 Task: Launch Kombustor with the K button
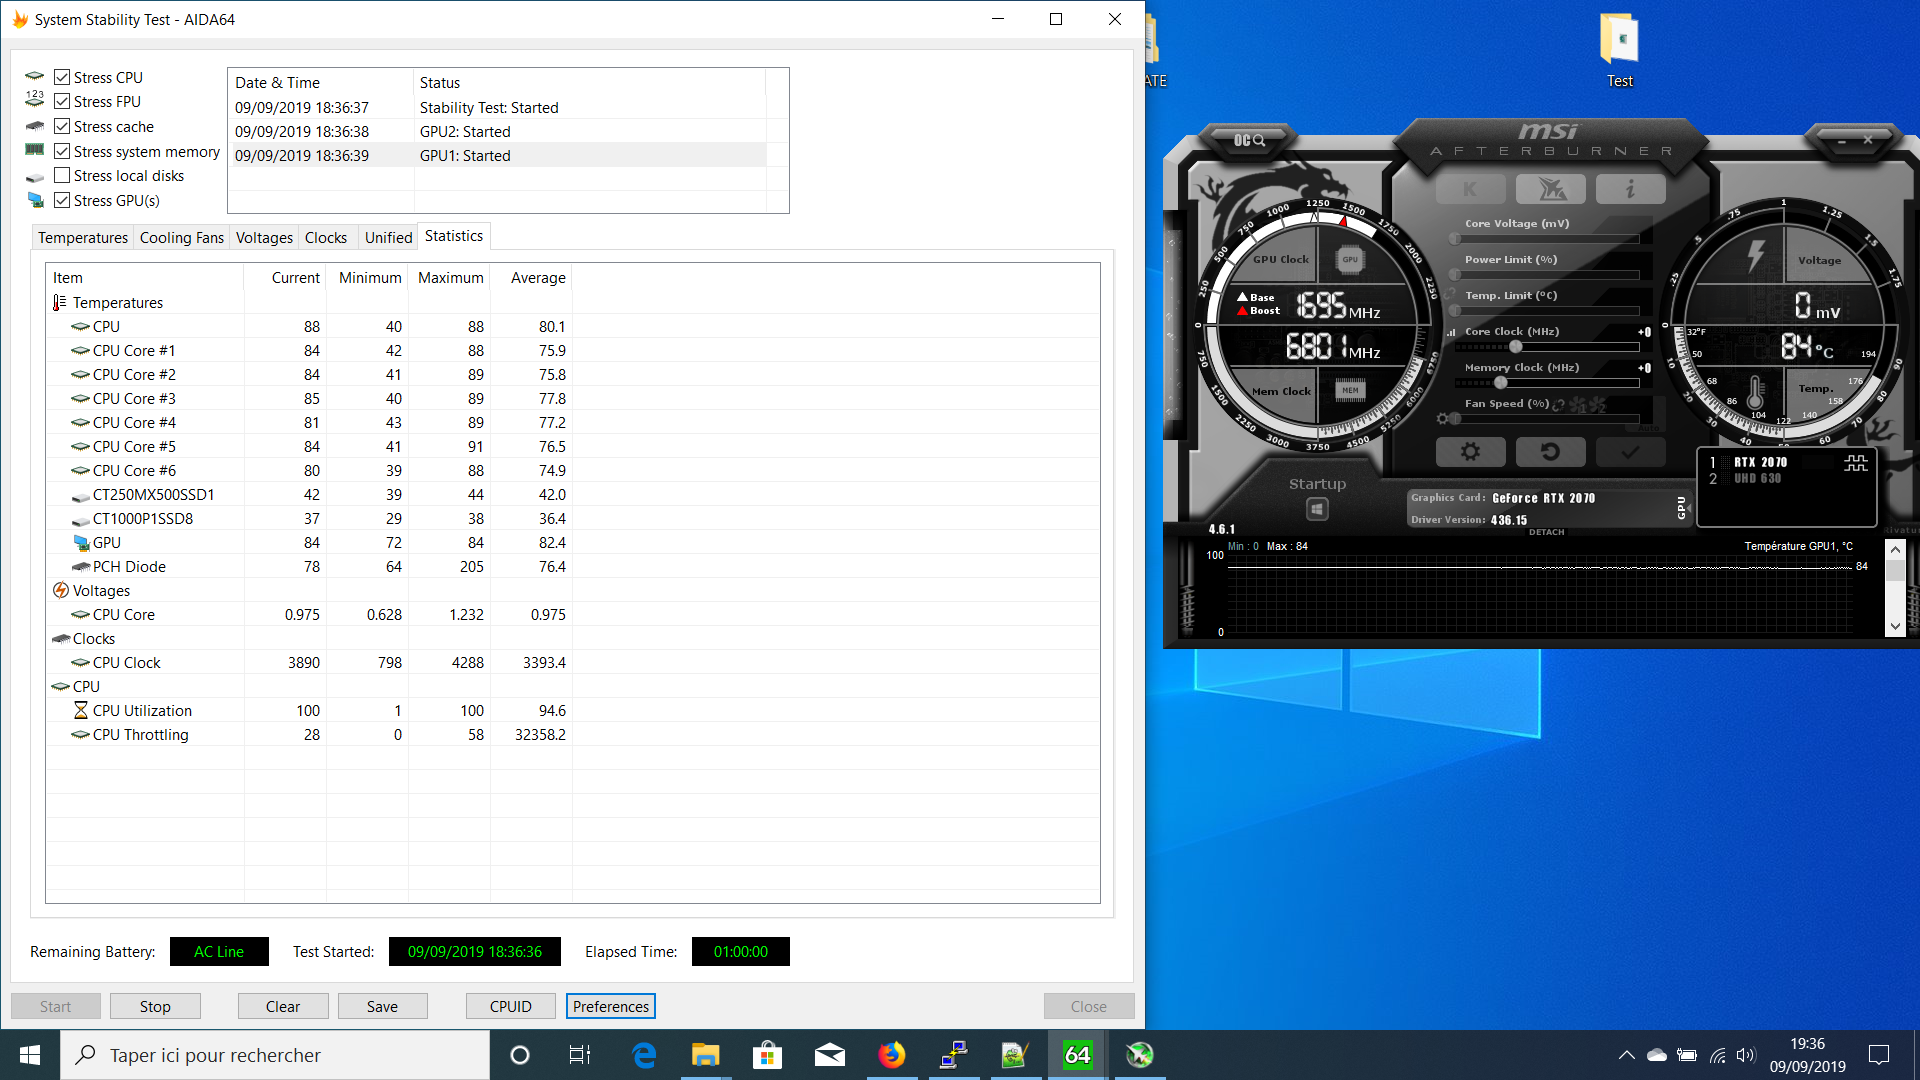[x=1470, y=189]
